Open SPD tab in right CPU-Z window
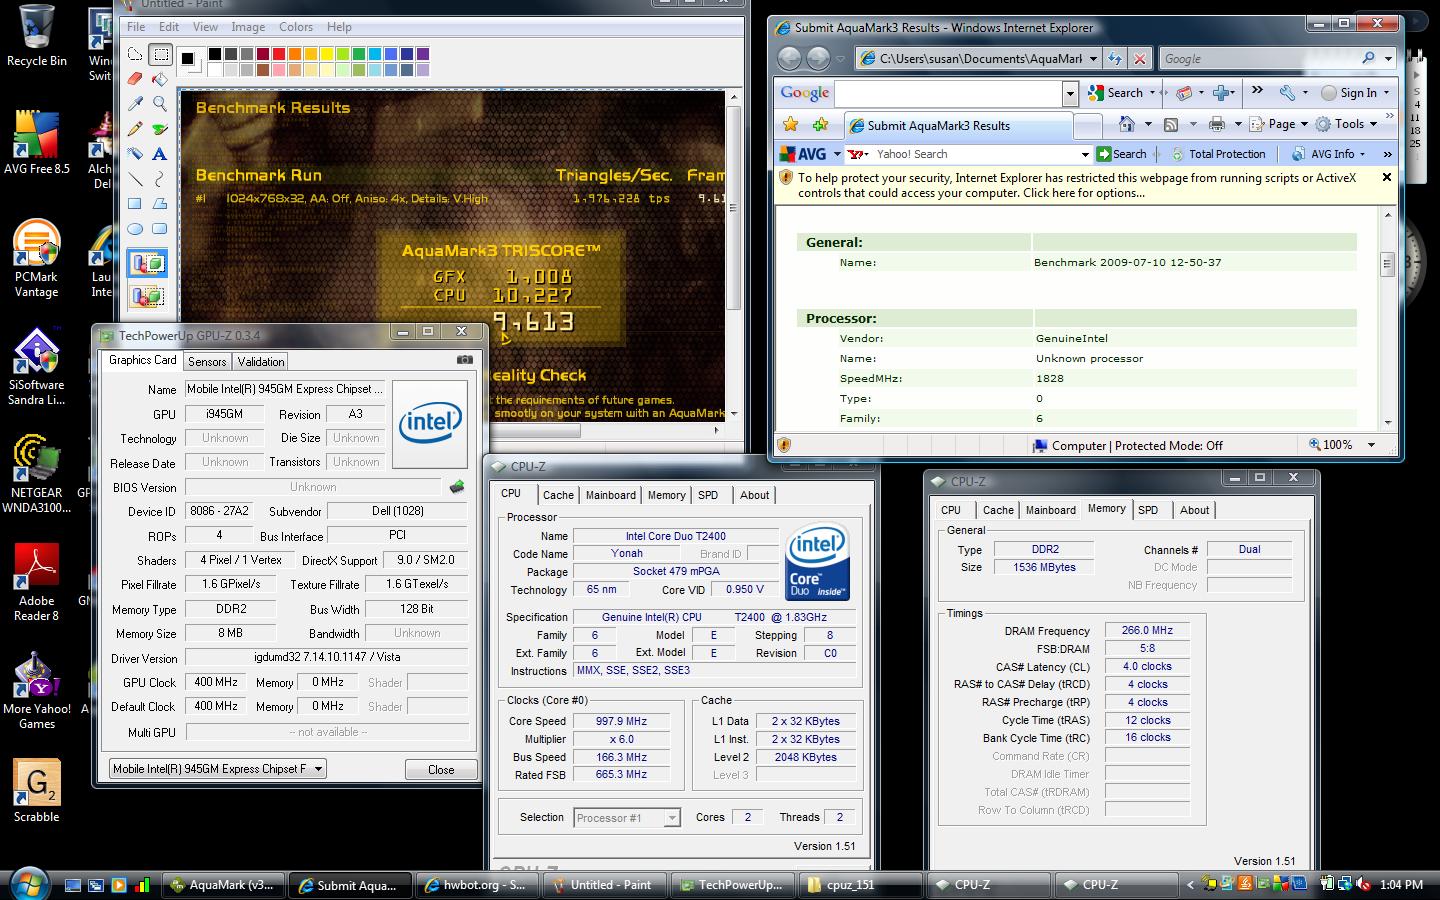The width and height of the screenshot is (1440, 900). tap(1148, 510)
